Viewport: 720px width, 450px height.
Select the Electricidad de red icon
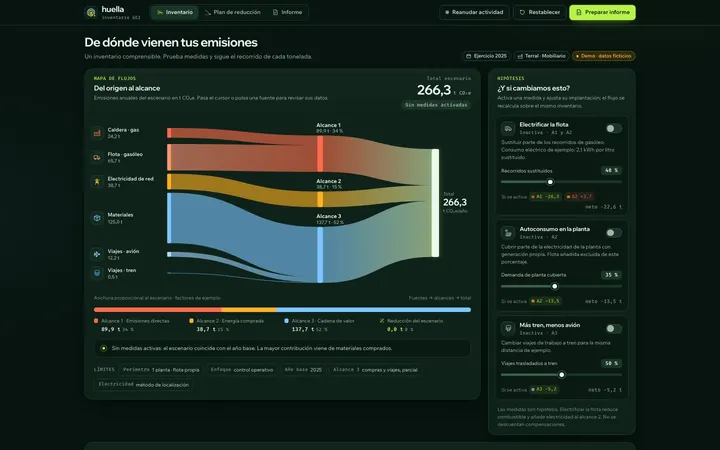tap(97, 182)
